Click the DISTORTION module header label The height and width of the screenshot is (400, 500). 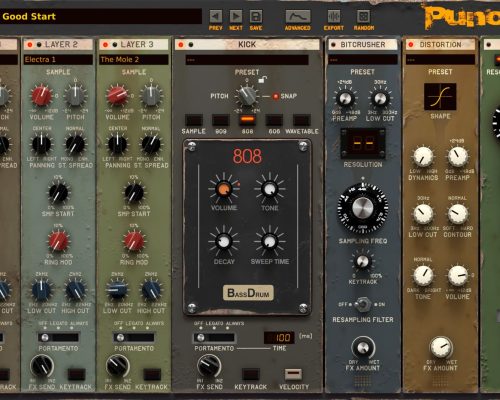440,45
